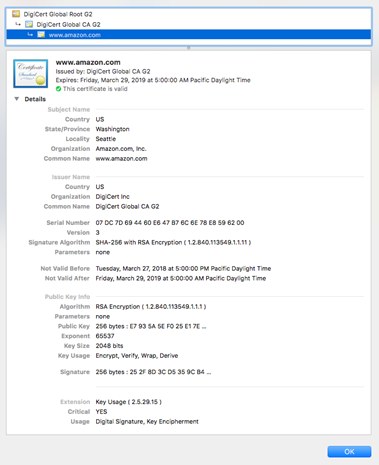Click the DigiCert Global CA G2 certificate icon
The image size is (379, 465).
(29, 24)
